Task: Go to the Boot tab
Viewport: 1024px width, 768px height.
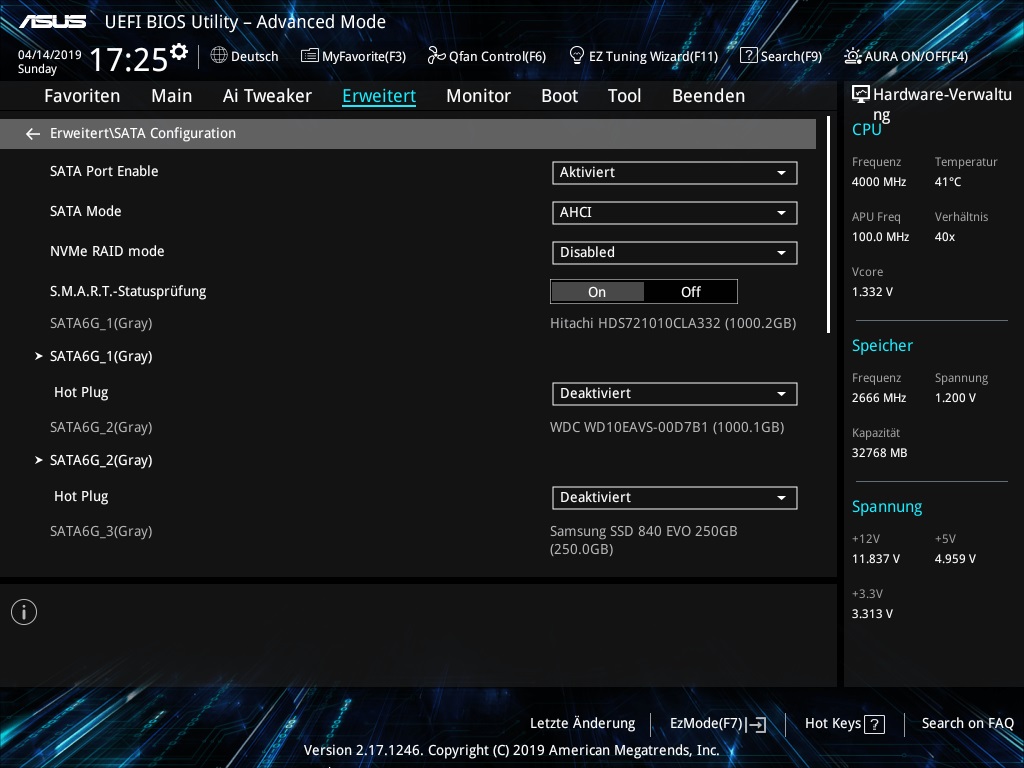Action: [x=560, y=96]
